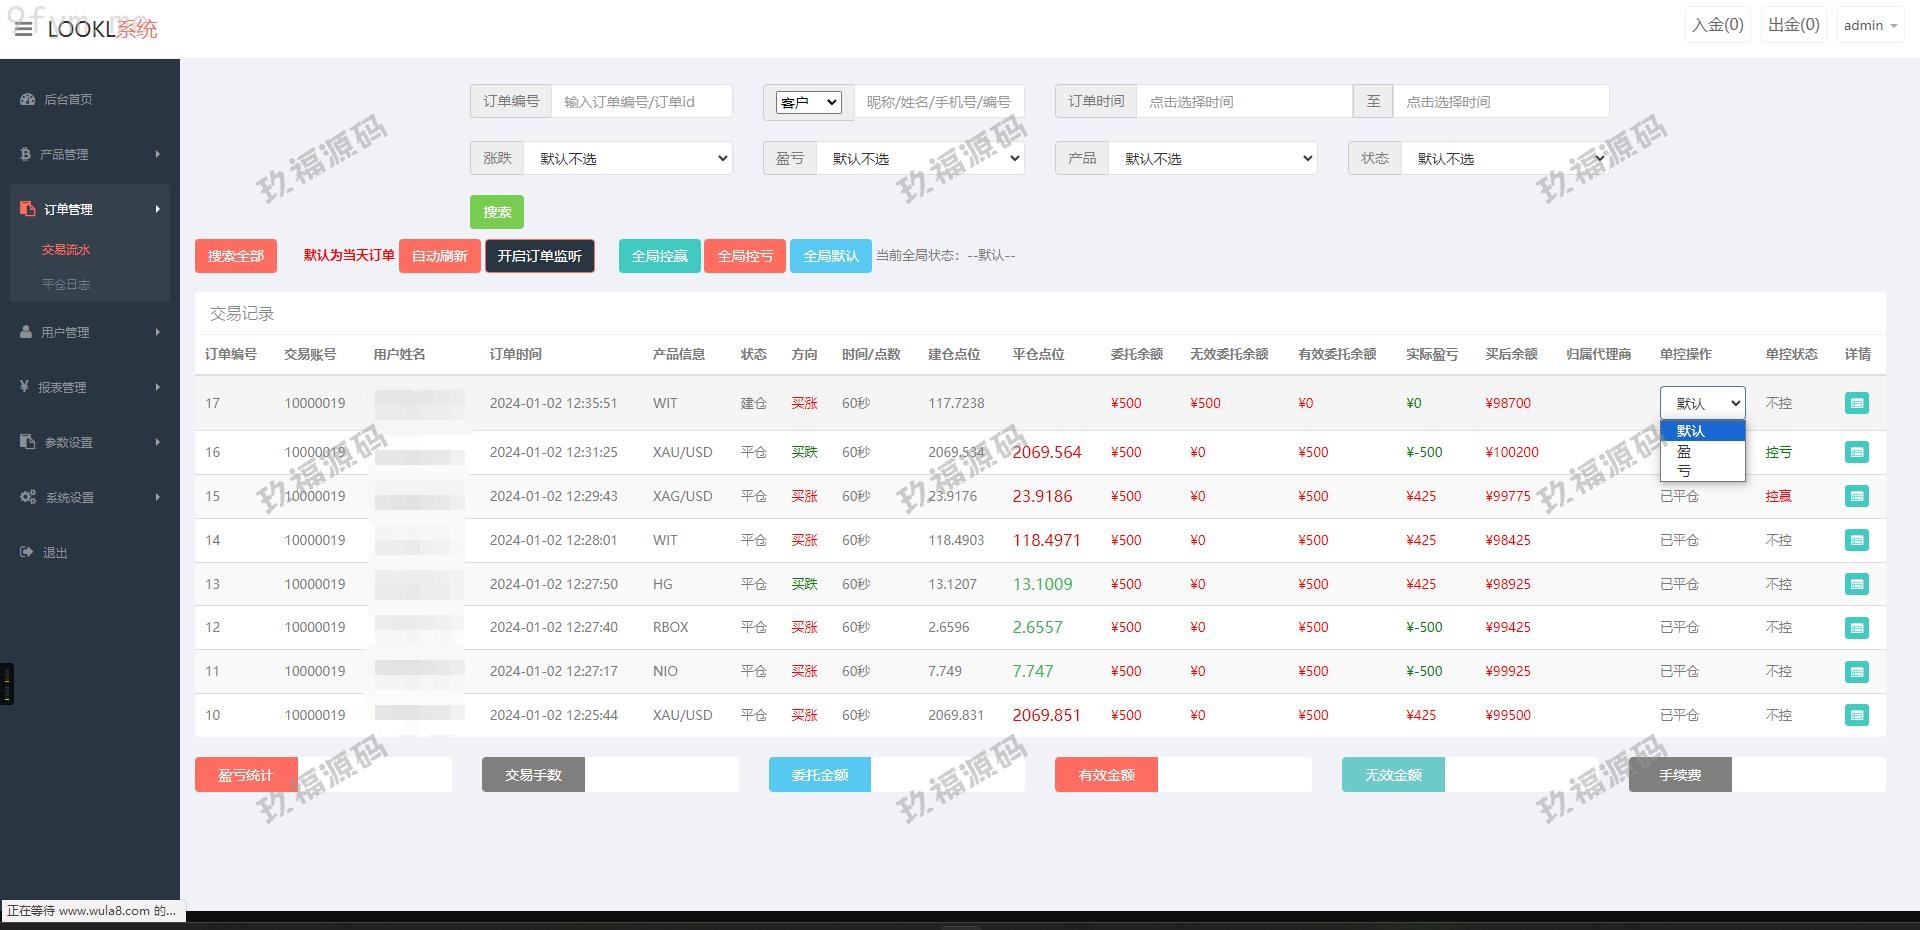This screenshot has height=930, width=1920.
Task: Go to 后台首页 dashboard in sidebar
Action: click(x=68, y=100)
